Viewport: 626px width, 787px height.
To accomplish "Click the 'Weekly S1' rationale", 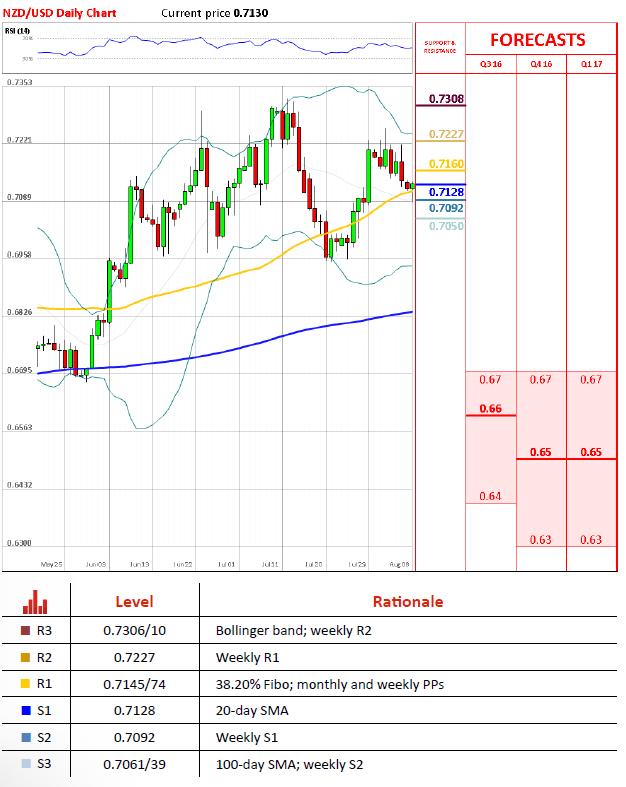I will tap(247, 738).
